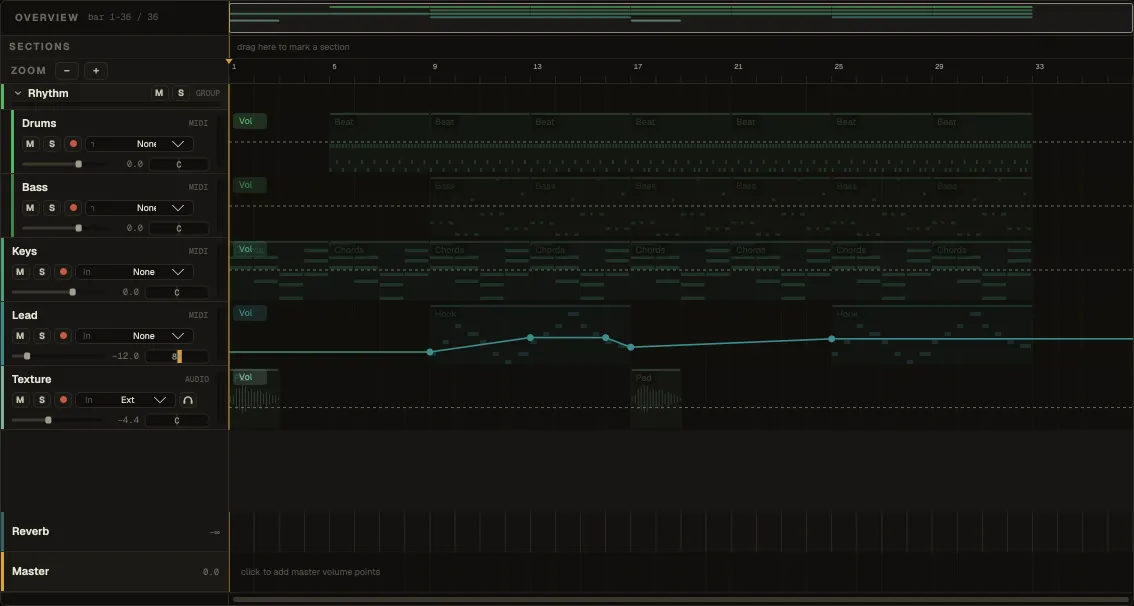Open the Bass input dropdown

[x=140, y=208]
